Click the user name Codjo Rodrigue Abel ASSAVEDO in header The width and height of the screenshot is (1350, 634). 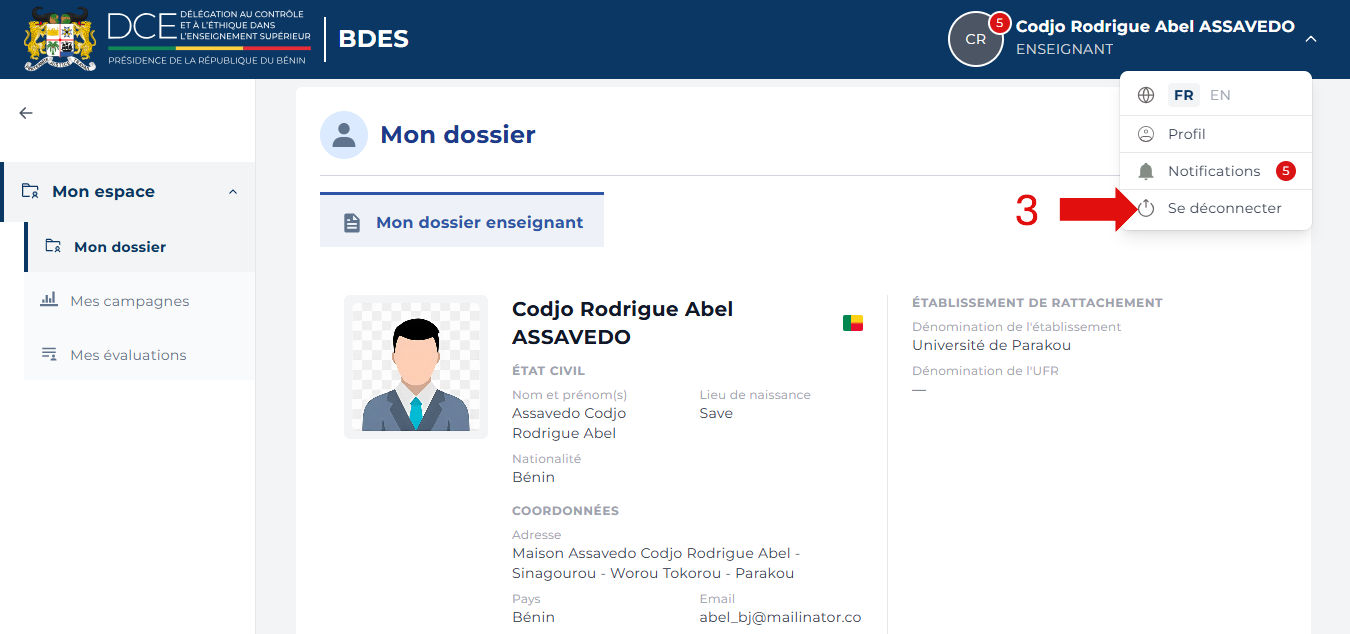(1155, 27)
